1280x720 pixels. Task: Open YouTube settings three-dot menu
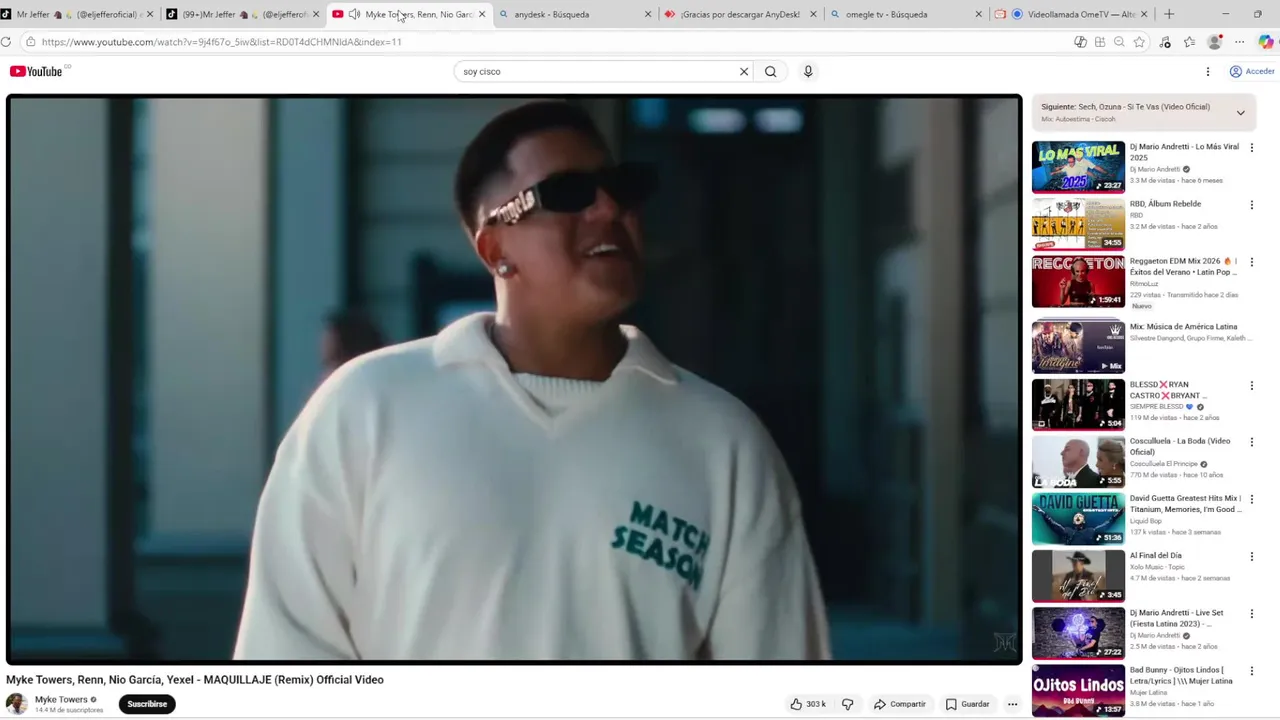tap(1208, 71)
